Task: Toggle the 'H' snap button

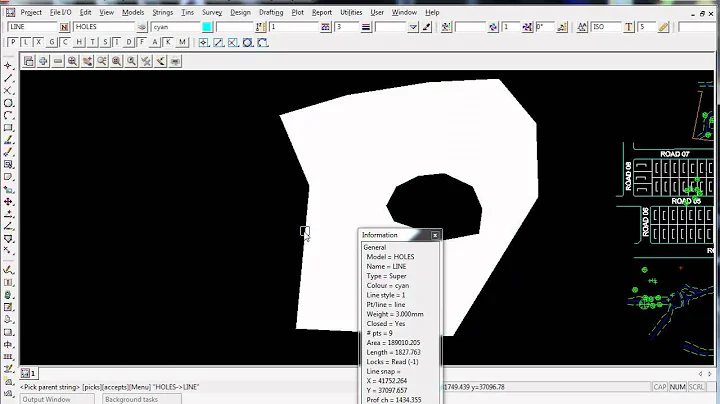Action: [79, 42]
